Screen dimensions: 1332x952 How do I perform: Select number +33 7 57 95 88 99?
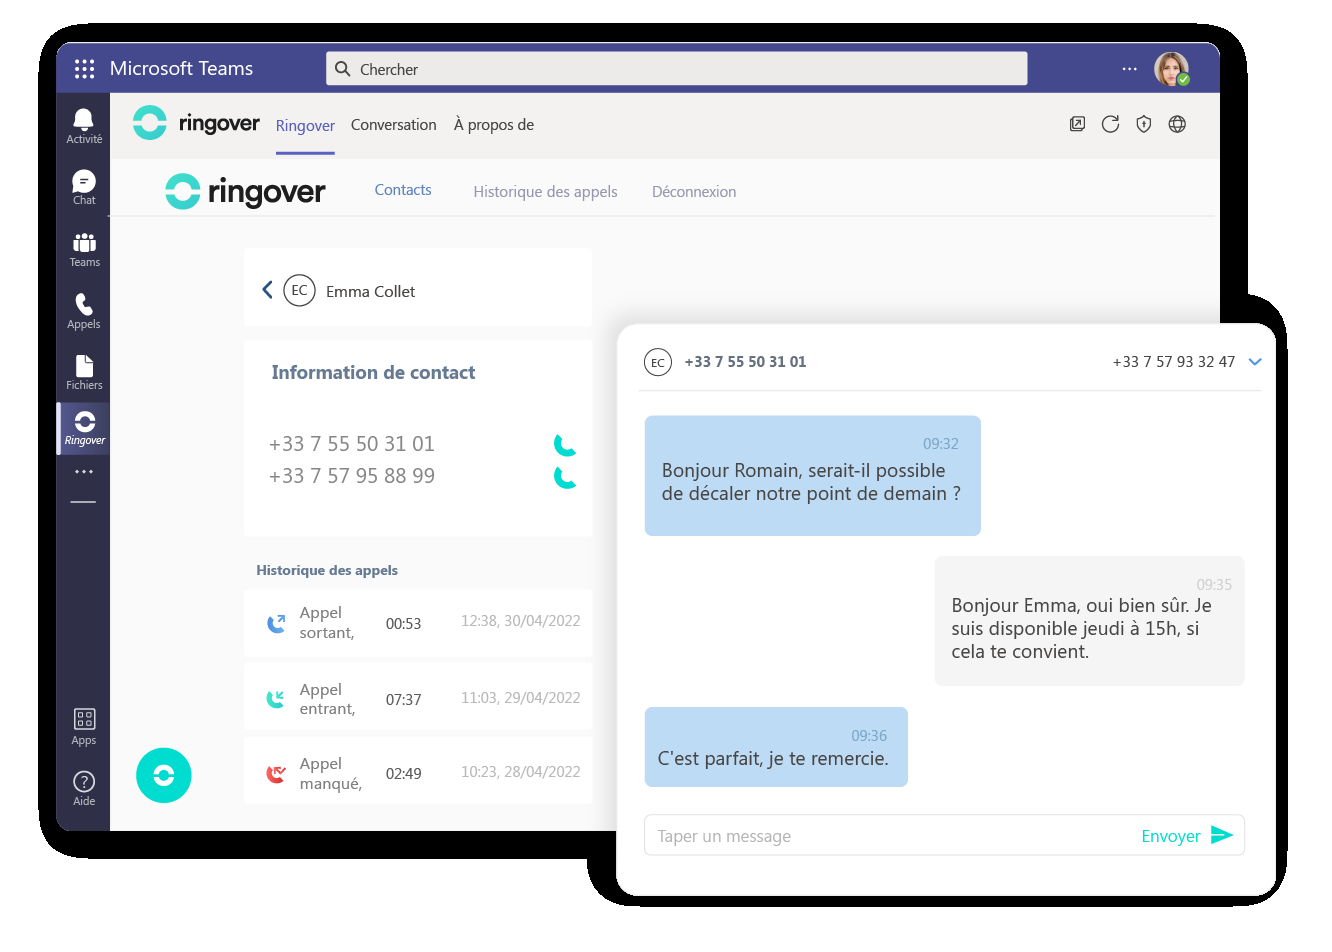[x=352, y=476]
